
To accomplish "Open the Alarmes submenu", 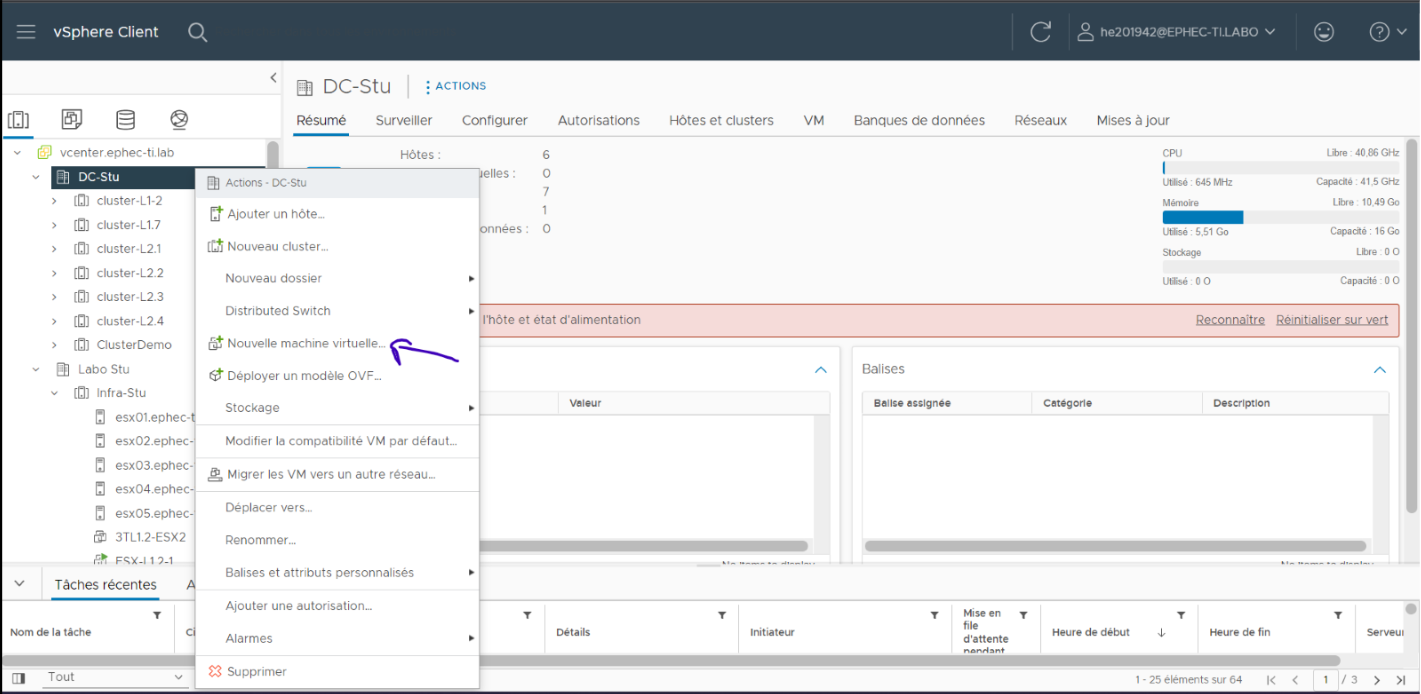I will pos(337,638).
